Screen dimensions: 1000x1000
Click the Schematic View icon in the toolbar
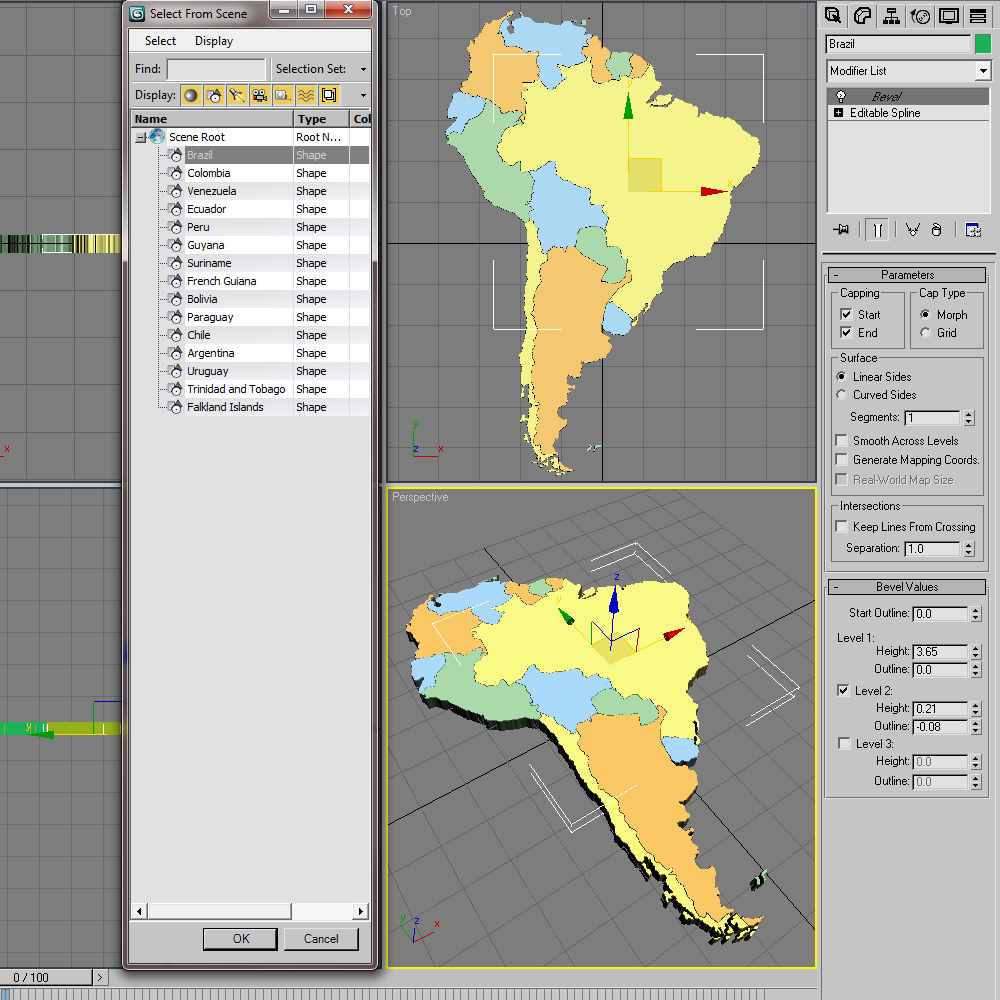[x=891, y=16]
